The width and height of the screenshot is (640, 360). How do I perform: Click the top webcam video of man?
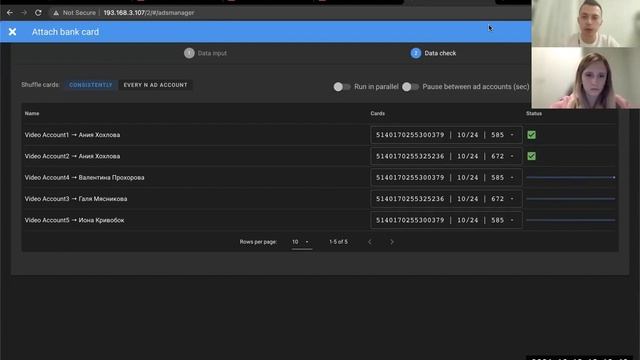click(x=586, y=23)
